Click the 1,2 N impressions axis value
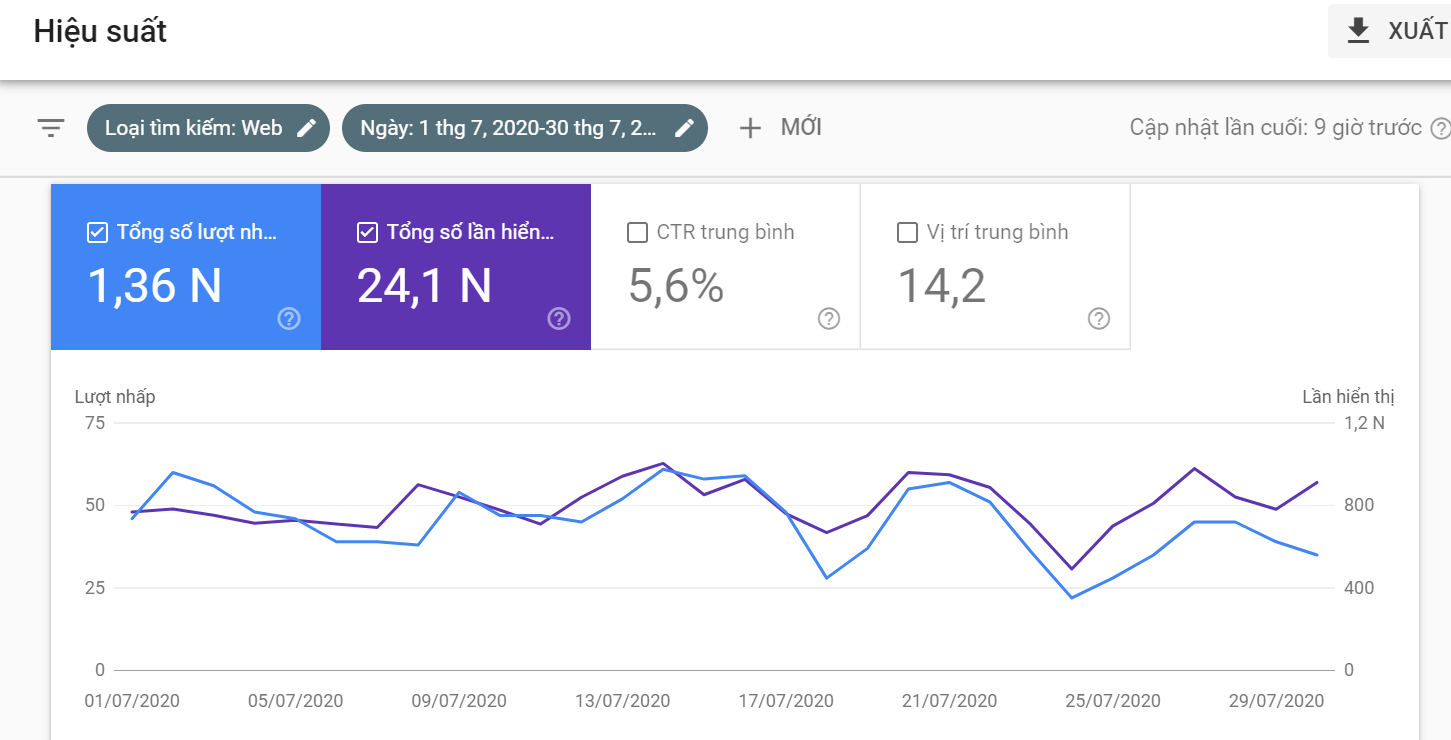Viewport: 1451px width, 740px height. tap(1364, 423)
